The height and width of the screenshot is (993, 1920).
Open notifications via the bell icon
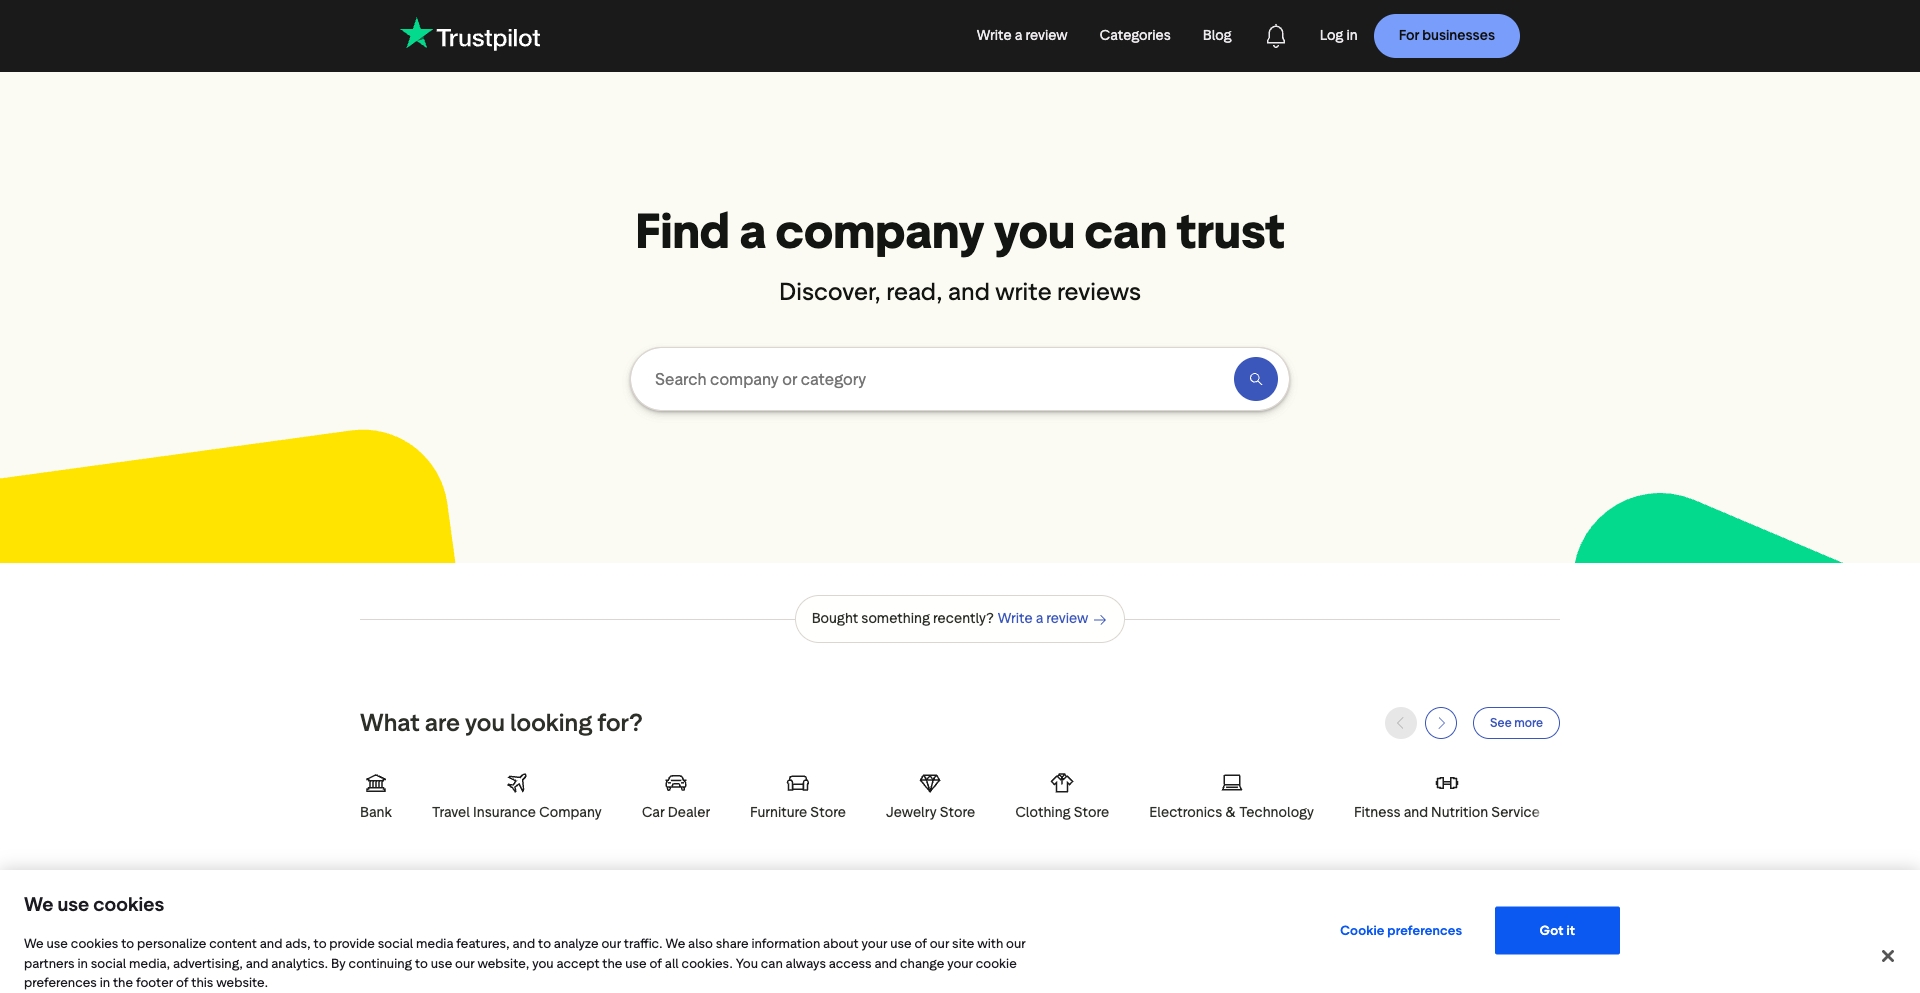(1275, 35)
